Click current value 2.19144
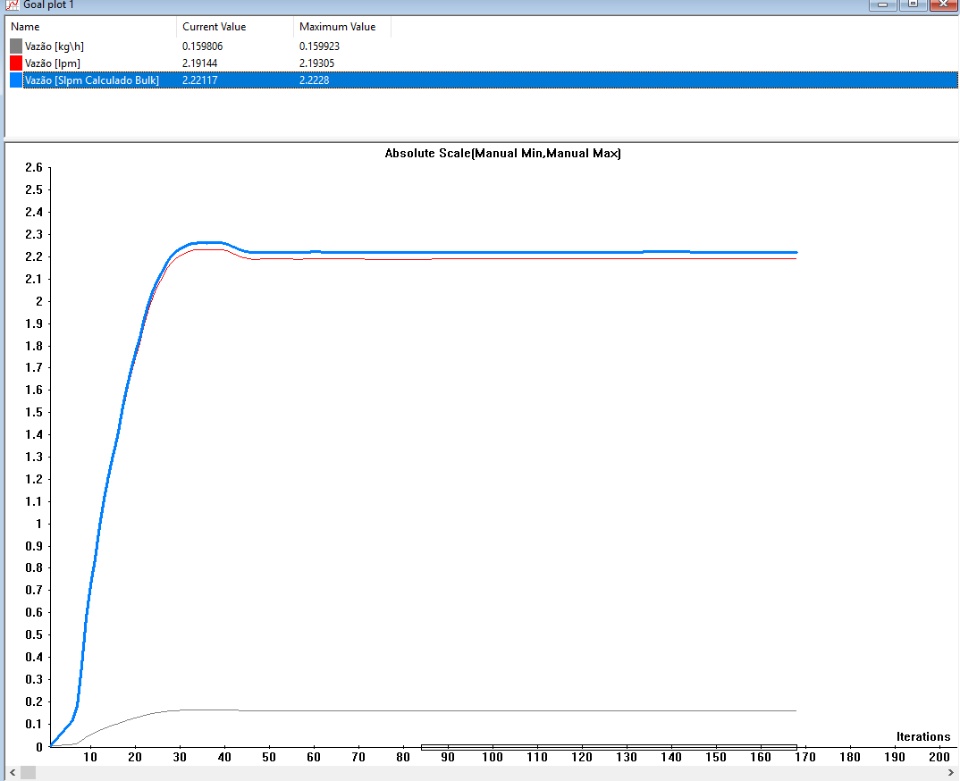The height and width of the screenshot is (781, 960). (x=200, y=63)
